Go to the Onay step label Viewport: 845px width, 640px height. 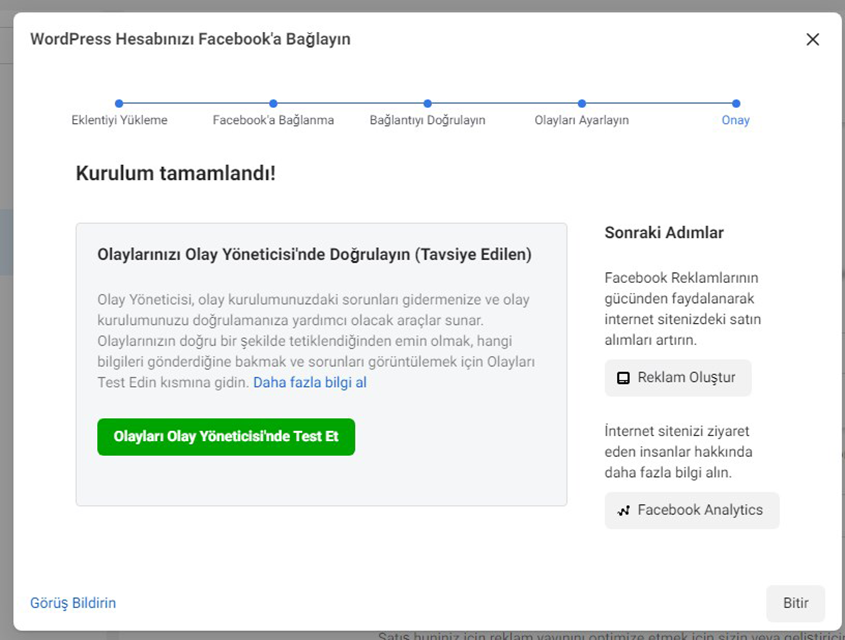(736, 120)
